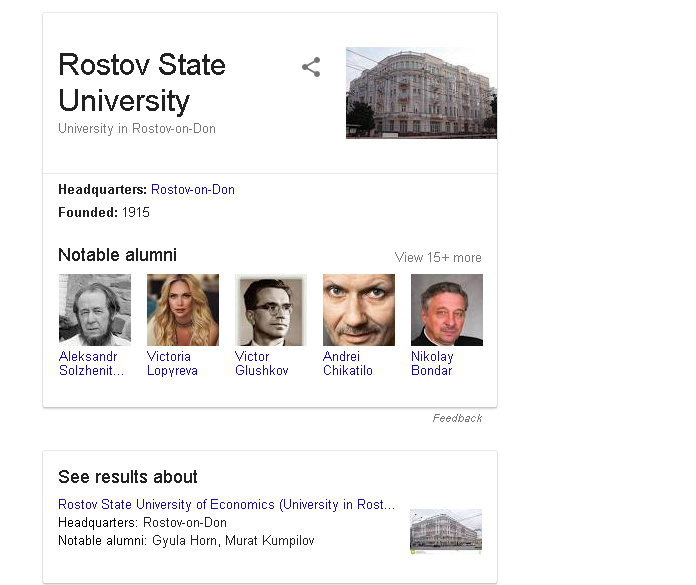Select the Founded 1915 text
Viewport: 696px width, 585px height.
[x=104, y=212]
